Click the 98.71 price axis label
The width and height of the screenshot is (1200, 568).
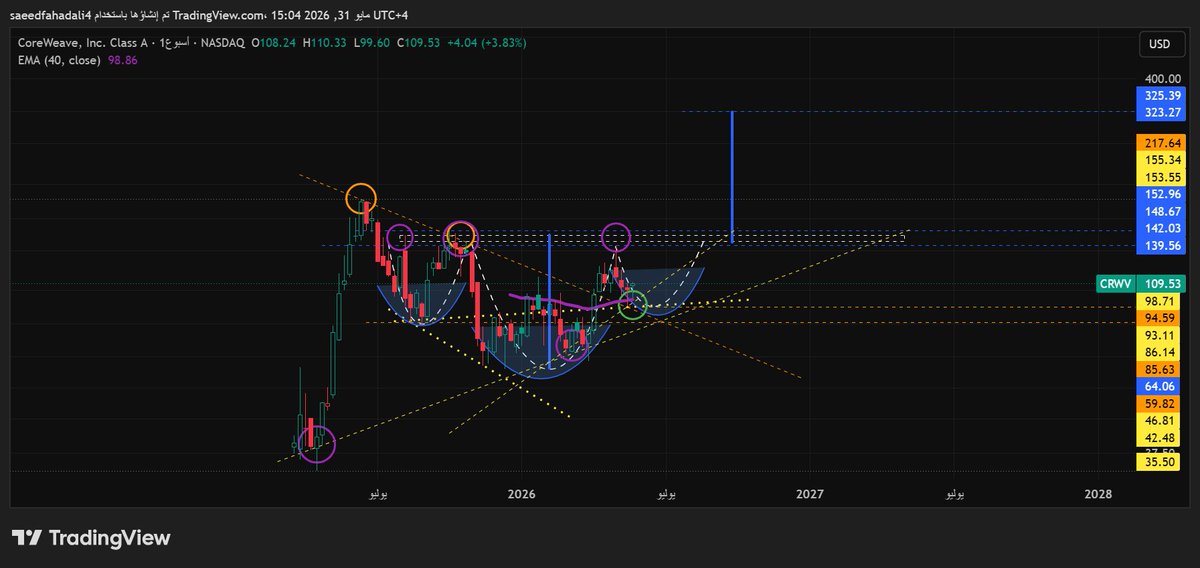[x=1158, y=301]
